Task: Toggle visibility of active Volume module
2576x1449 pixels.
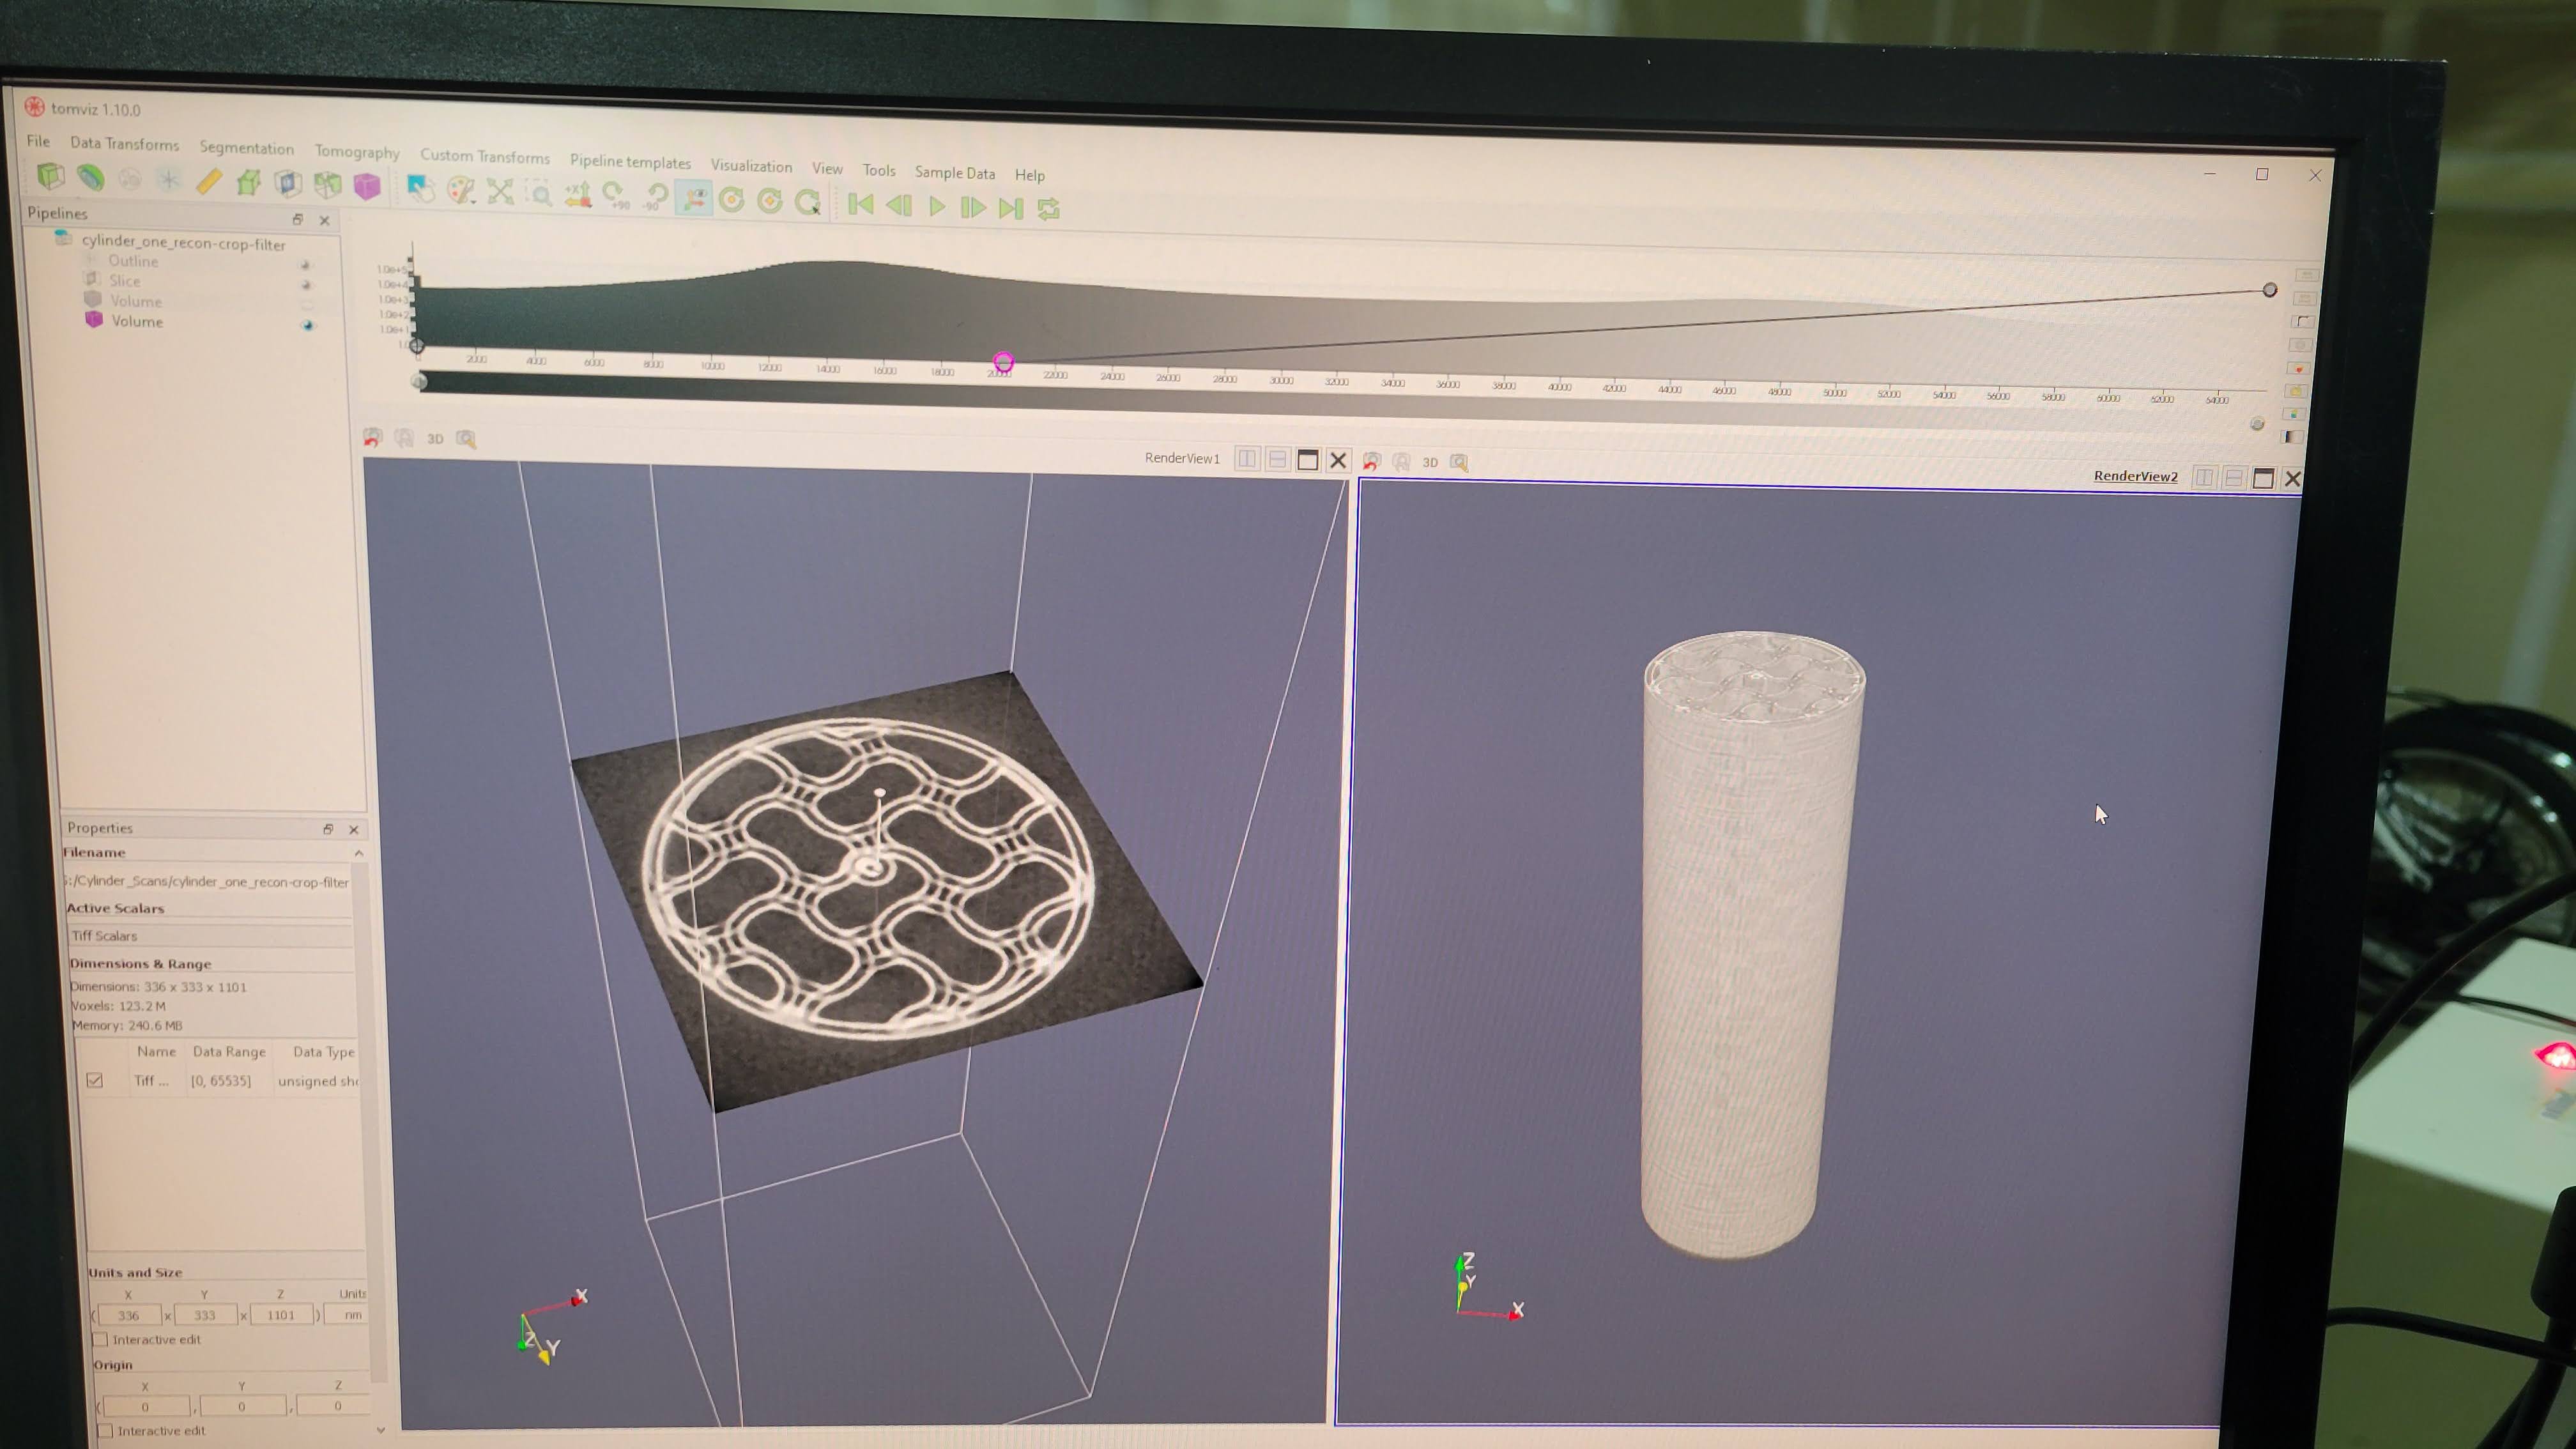Action: click(307, 325)
